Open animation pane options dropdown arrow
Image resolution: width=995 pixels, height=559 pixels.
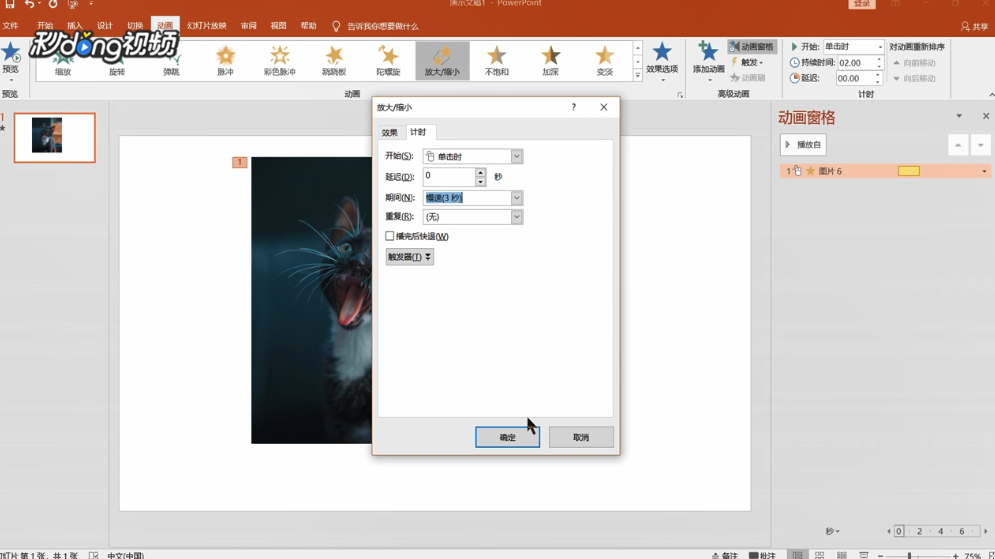(959, 116)
